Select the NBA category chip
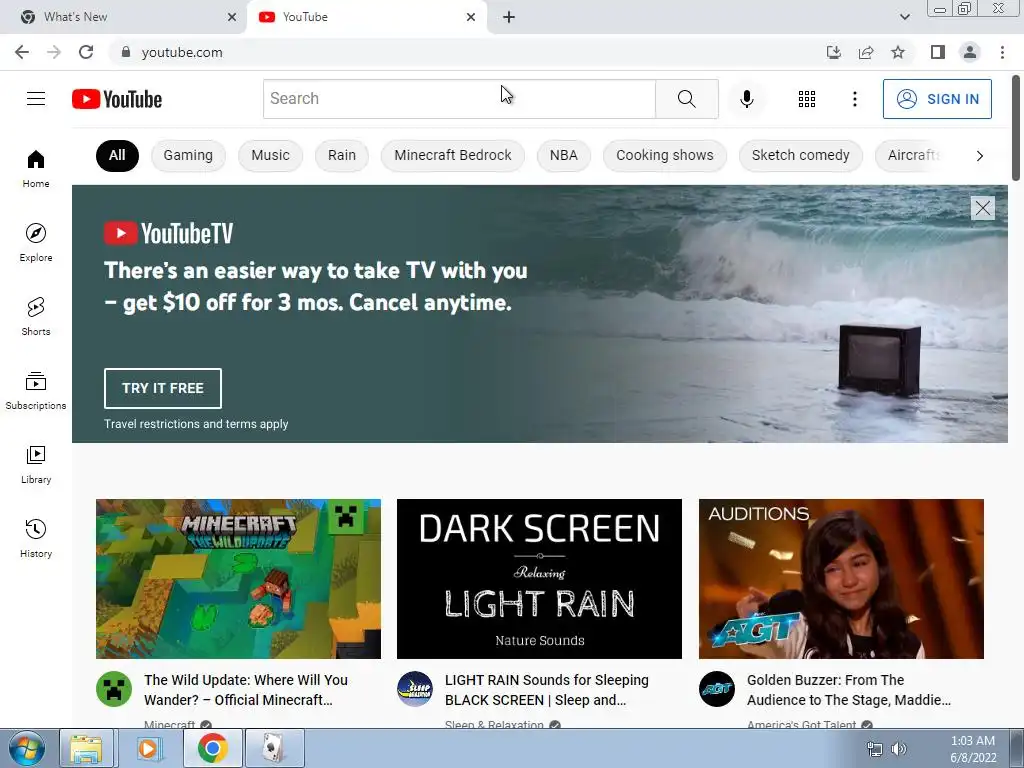Image resolution: width=1024 pixels, height=768 pixels. (564, 155)
